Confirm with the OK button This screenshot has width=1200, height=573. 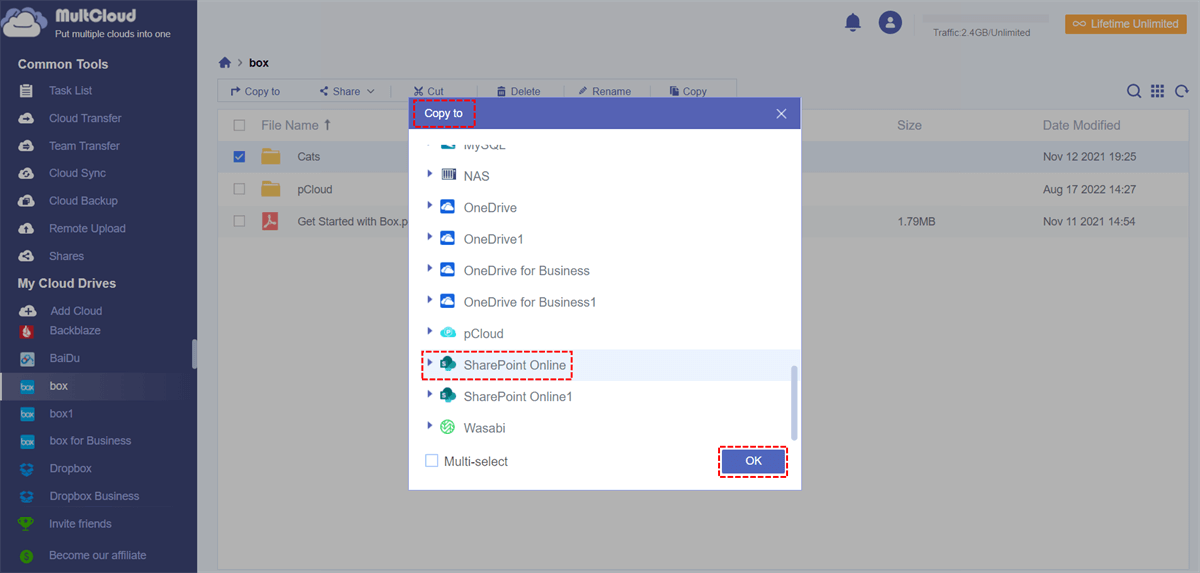coord(753,461)
